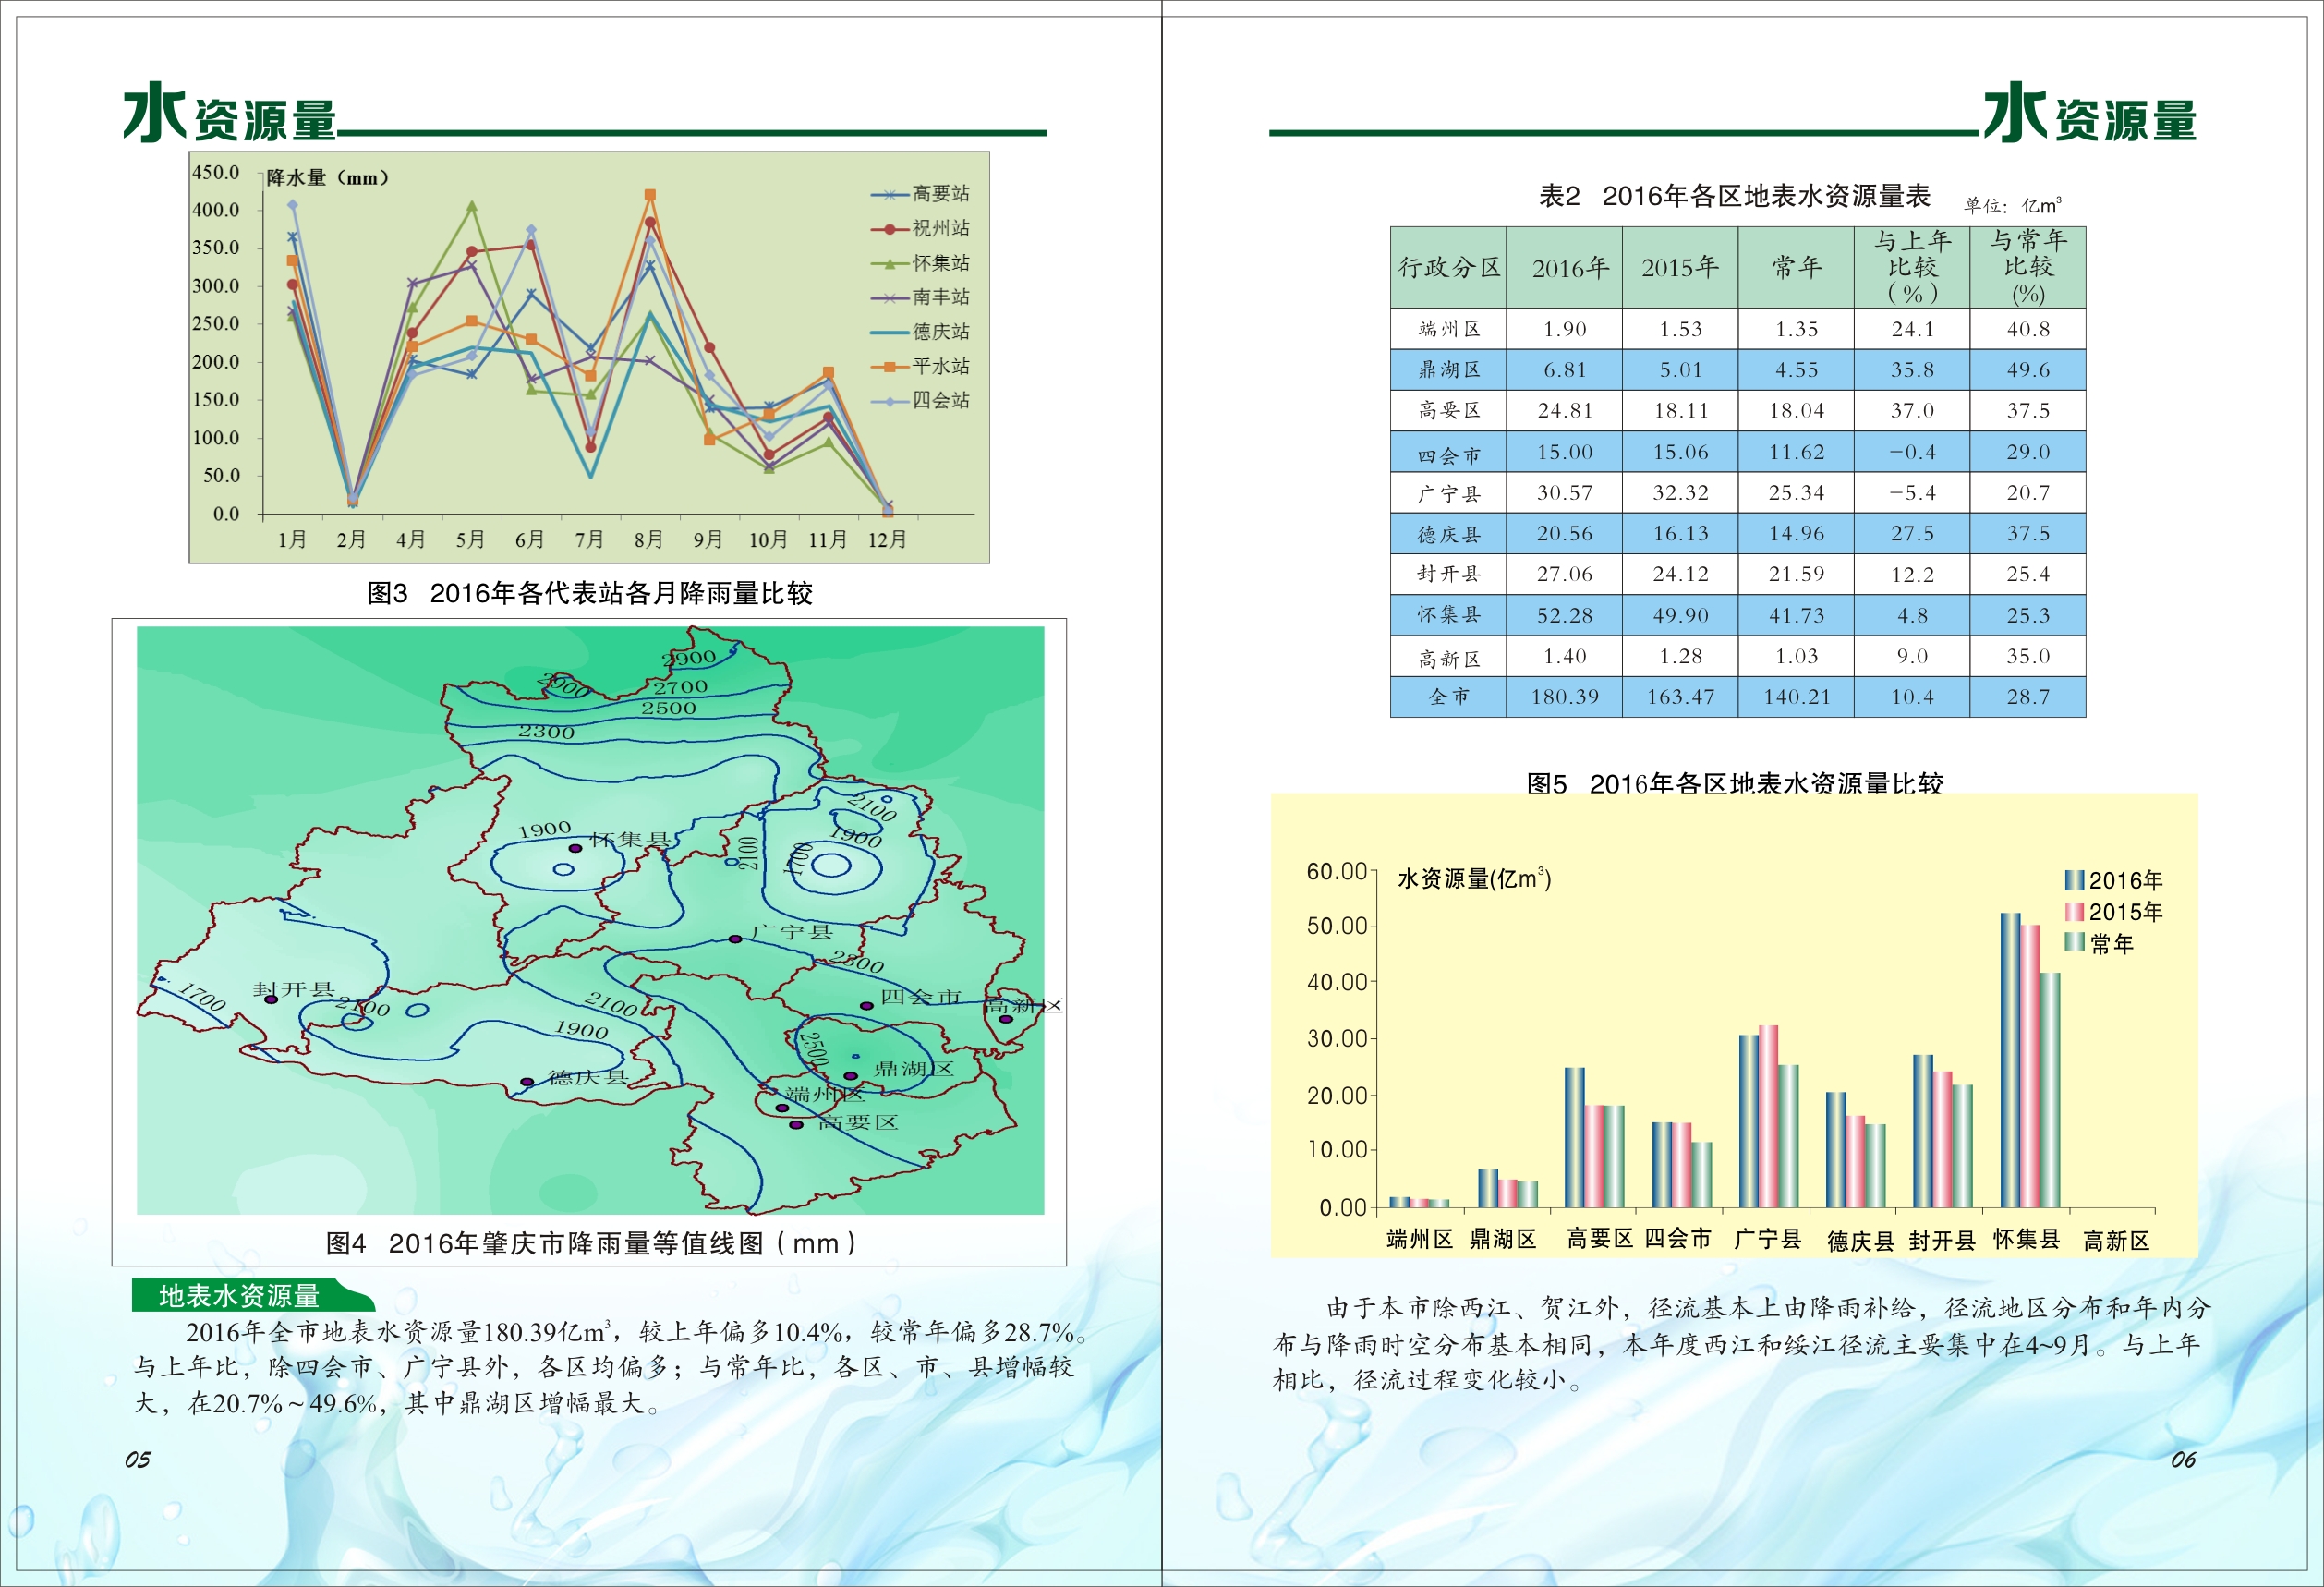Click the purple dot beside 怀集县 on the map

pyautogui.click(x=575, y=848)
